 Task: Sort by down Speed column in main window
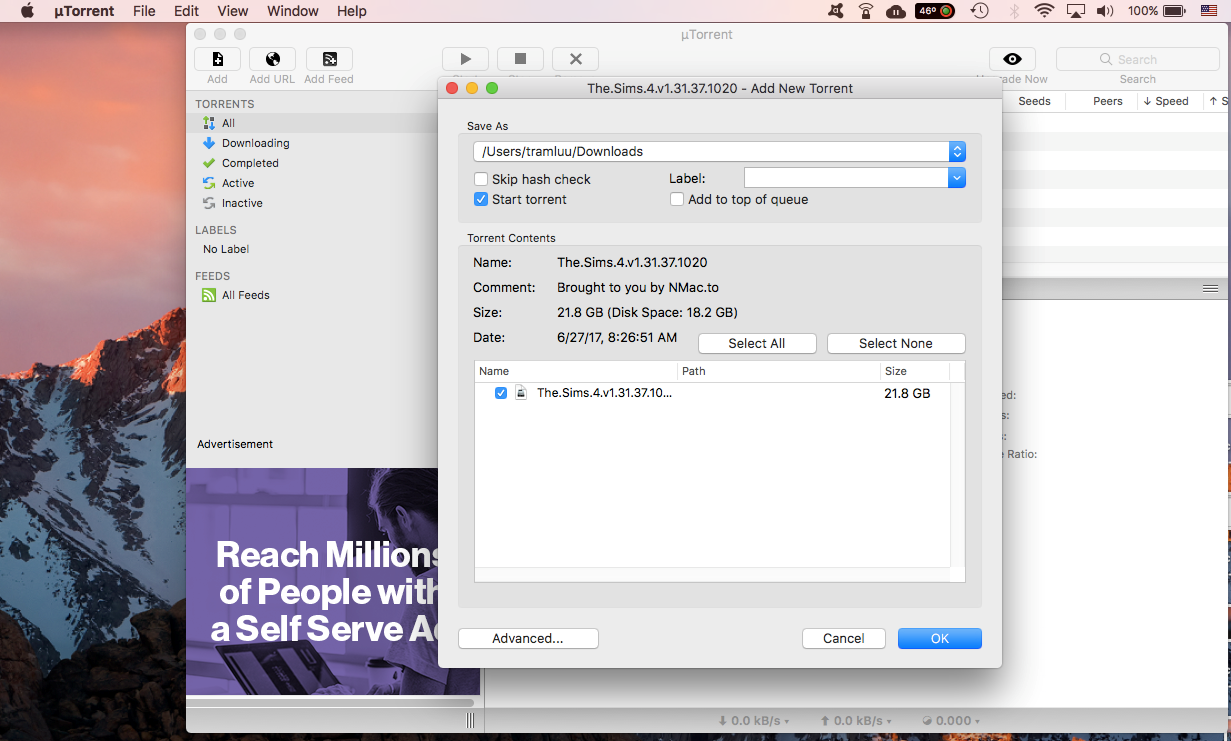coord(1171,101)
